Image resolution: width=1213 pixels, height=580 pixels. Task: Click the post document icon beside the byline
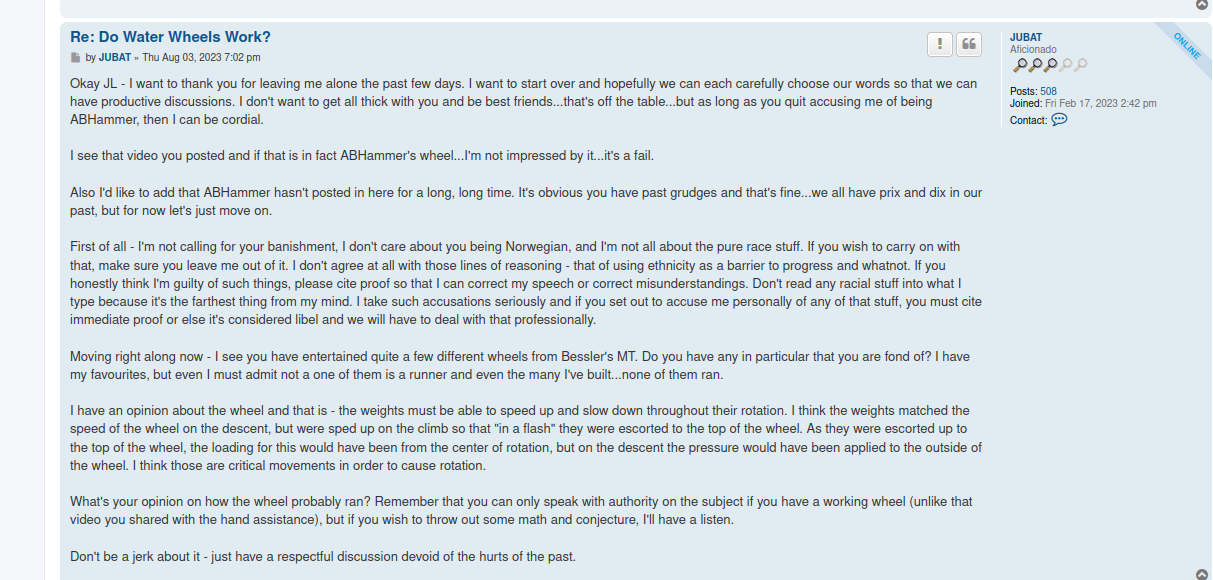[x=75, y=58]
